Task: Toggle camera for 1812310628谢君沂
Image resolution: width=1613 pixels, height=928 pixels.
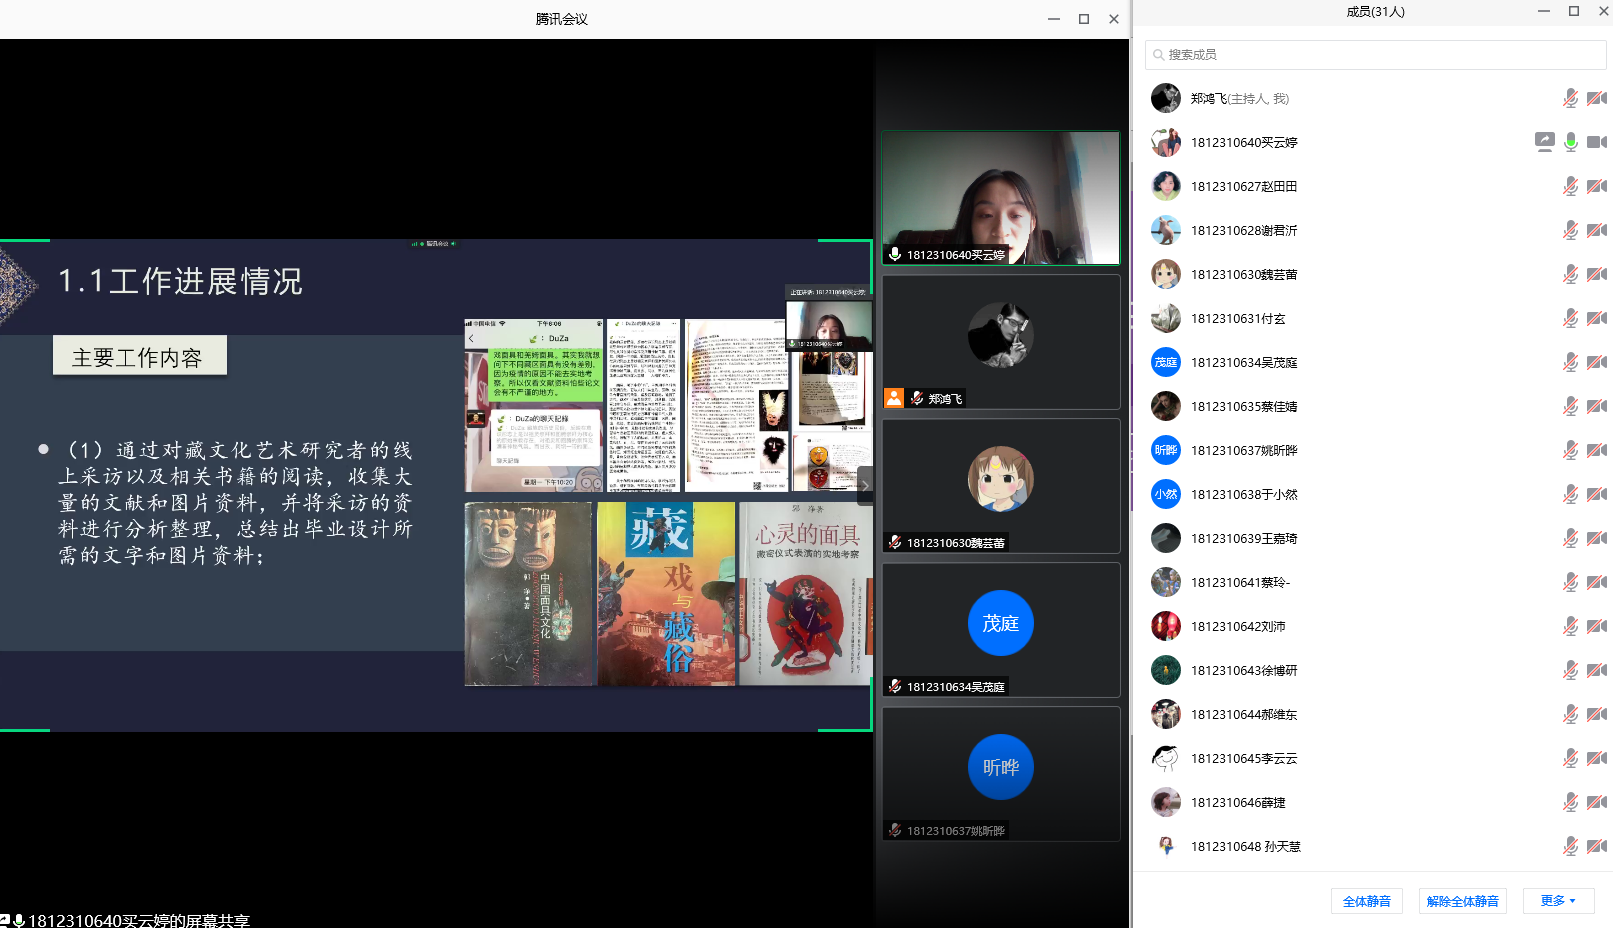Action: (x=1597, y=230)
